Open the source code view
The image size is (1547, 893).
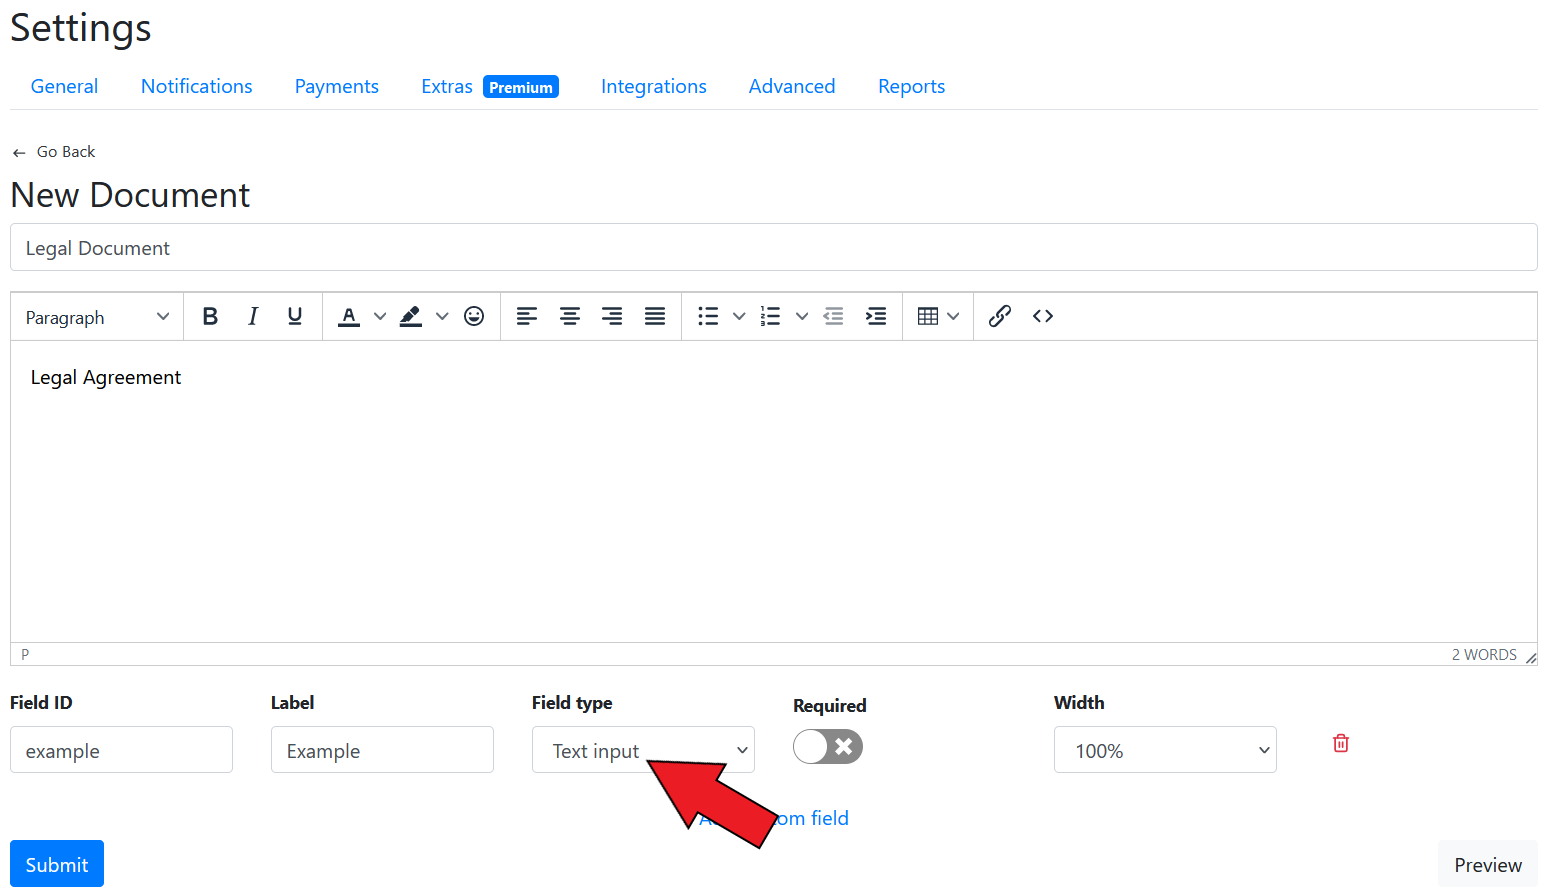[1043, 317]
